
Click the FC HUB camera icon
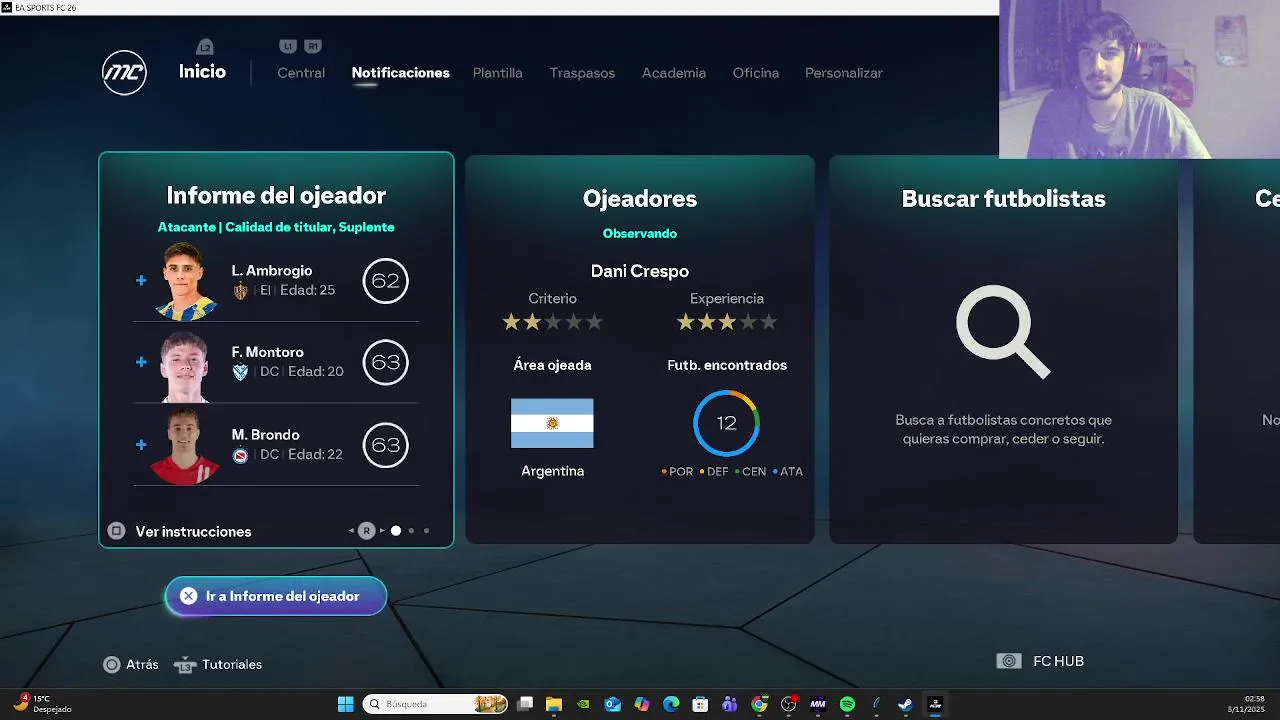pyautogui.click(x=1009, y=661)
